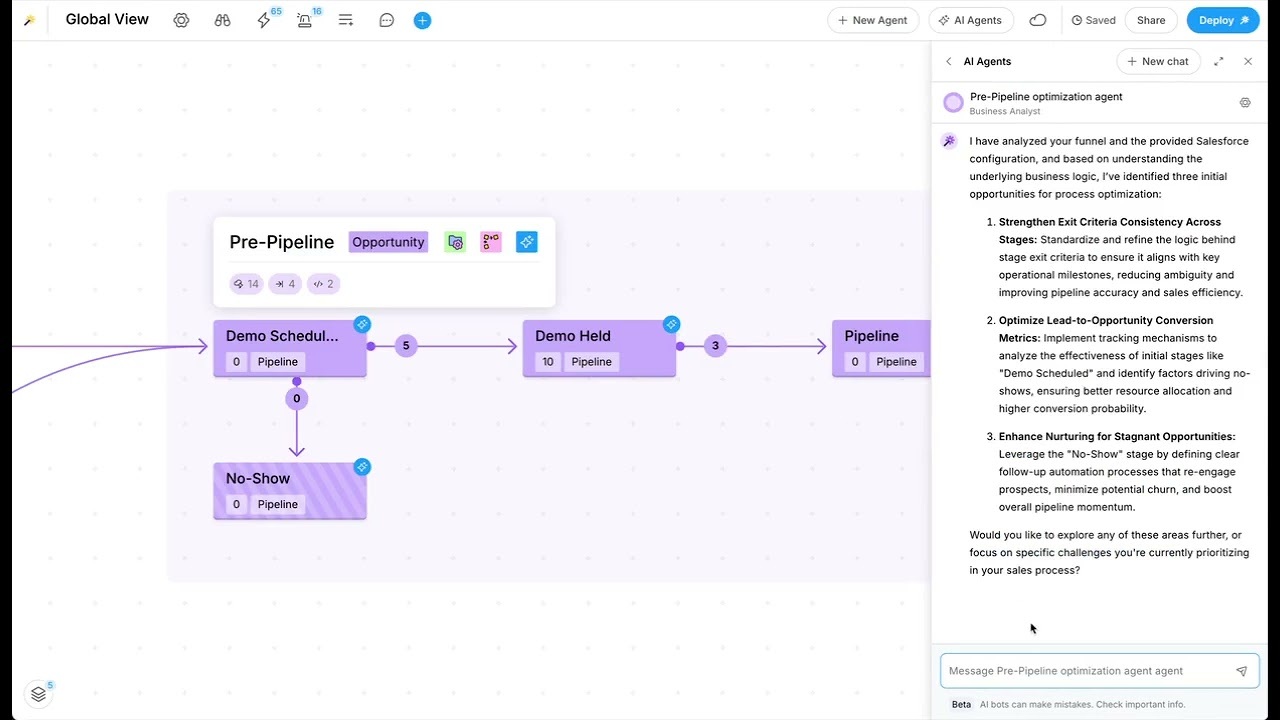
Task: Click the blue AI sparkle icon on Pre-Pipeline card
Action: [526, 241]
